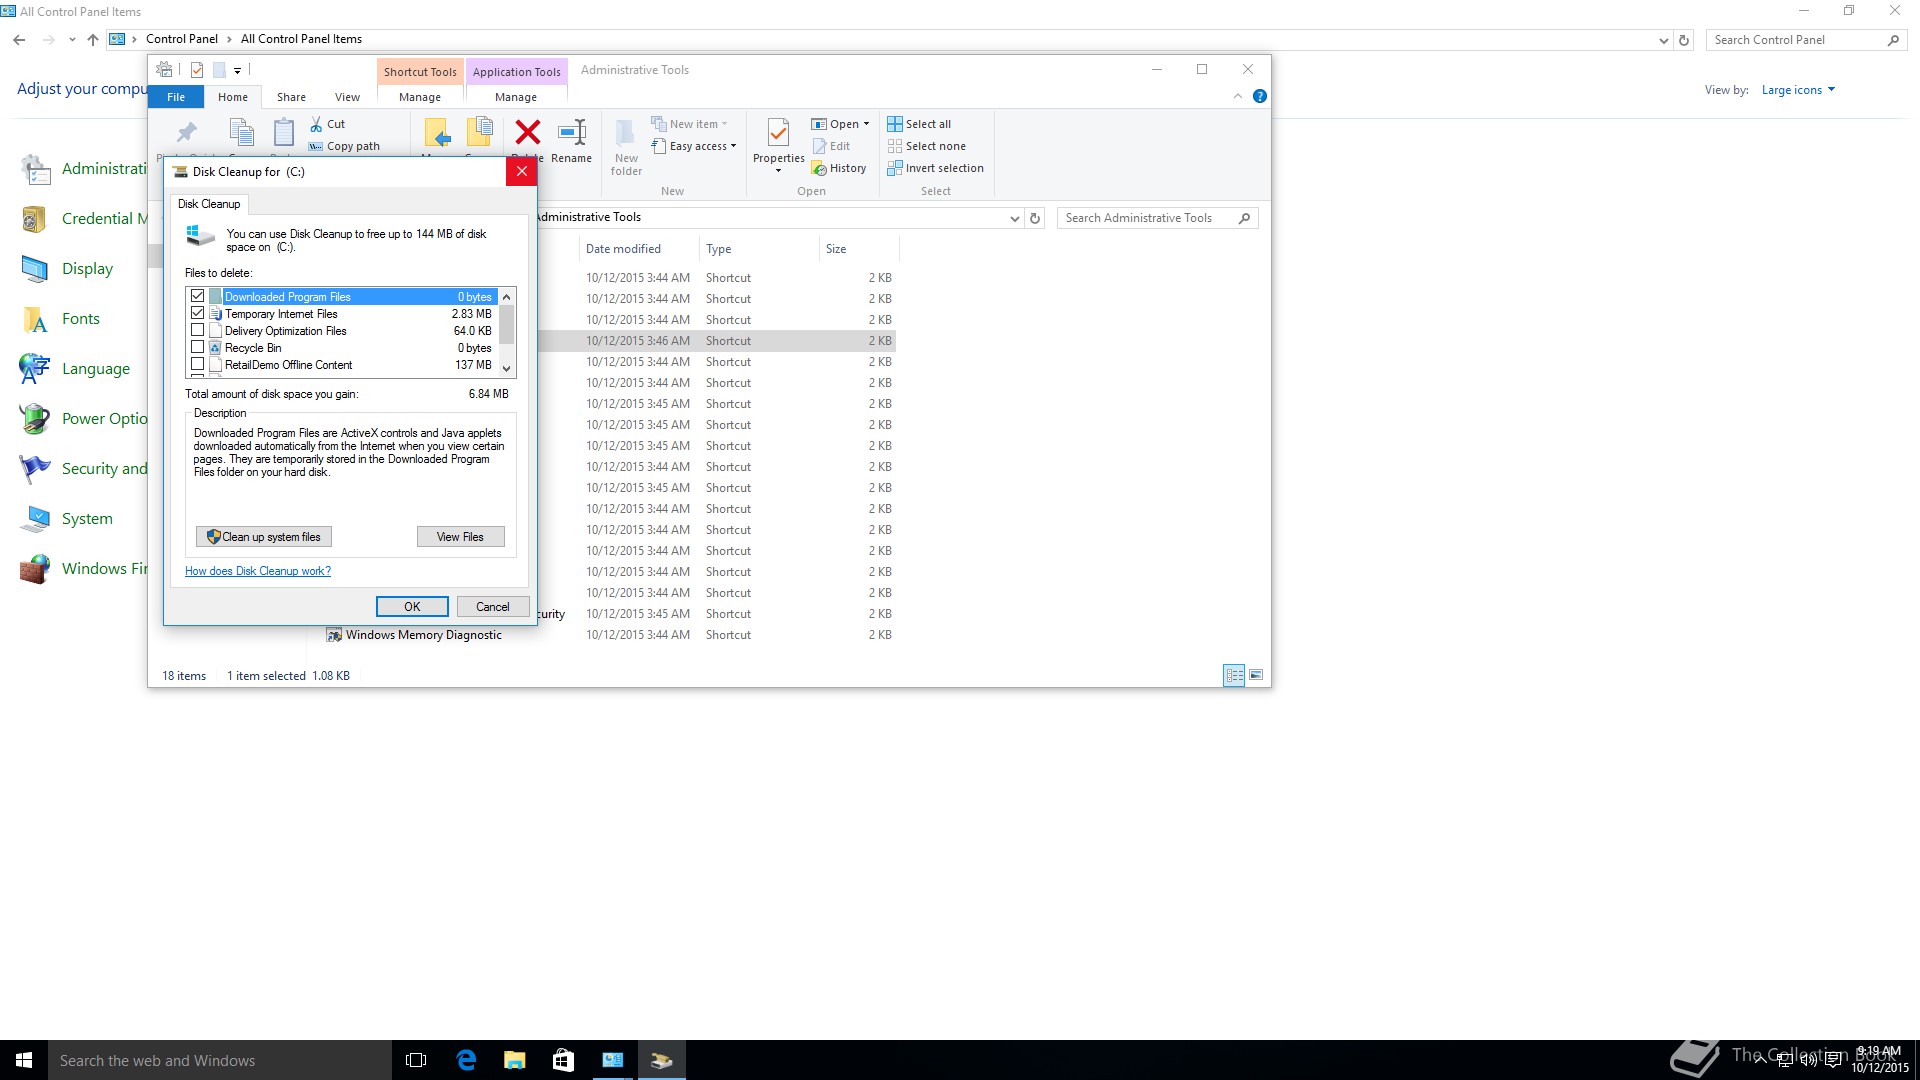Open the View by Large icons dropdown
This screenshot has height=1080, width=1920.
(1798, 90)
